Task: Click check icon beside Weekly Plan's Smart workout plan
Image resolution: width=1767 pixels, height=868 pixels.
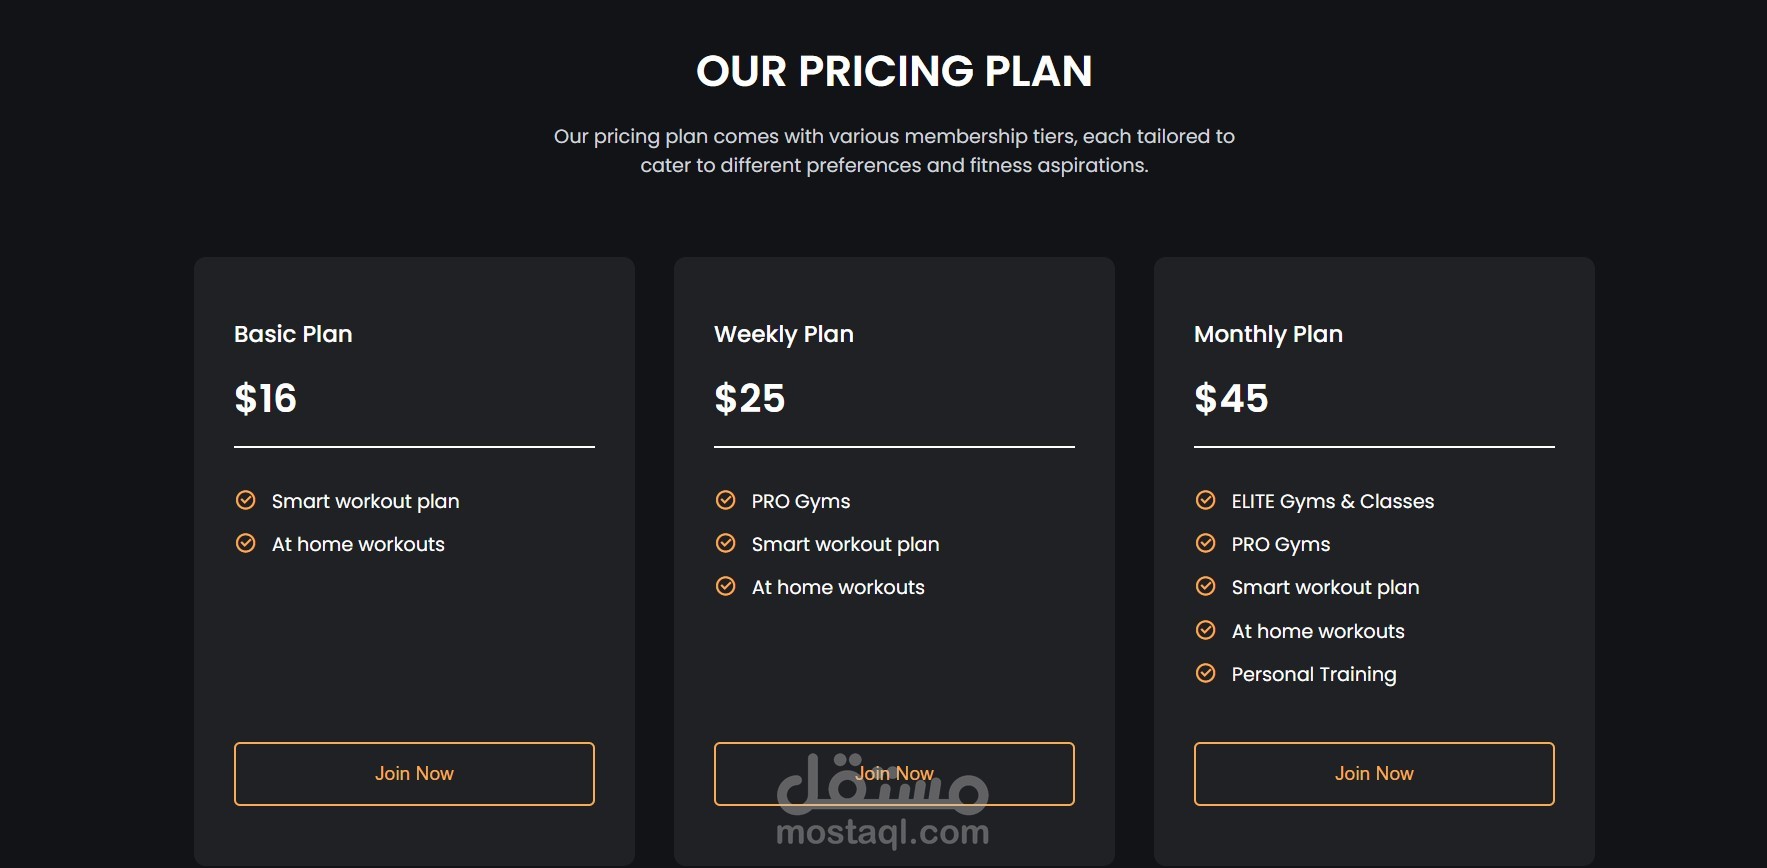Action: coord(725,543)
